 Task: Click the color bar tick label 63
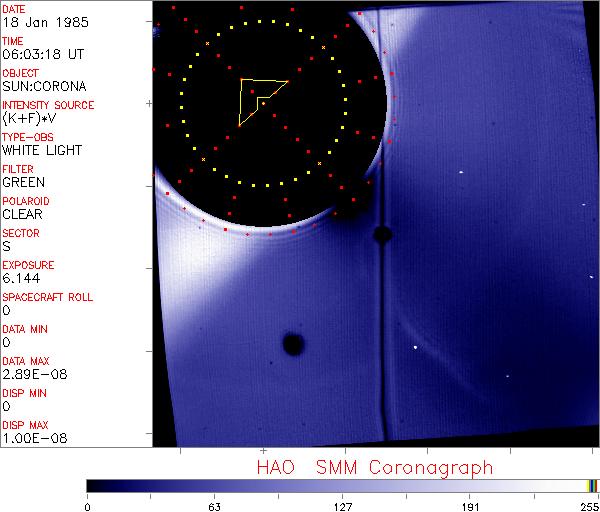point(214,505)
